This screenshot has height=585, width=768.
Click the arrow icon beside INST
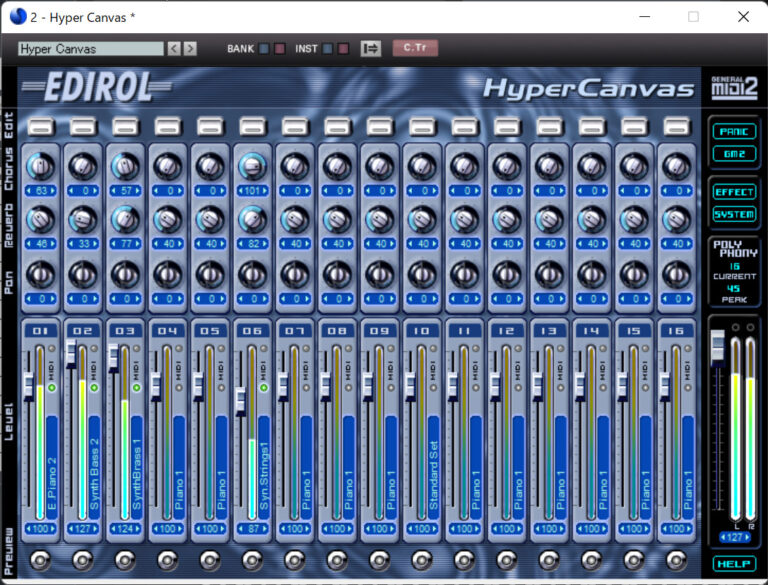[371, 48]
